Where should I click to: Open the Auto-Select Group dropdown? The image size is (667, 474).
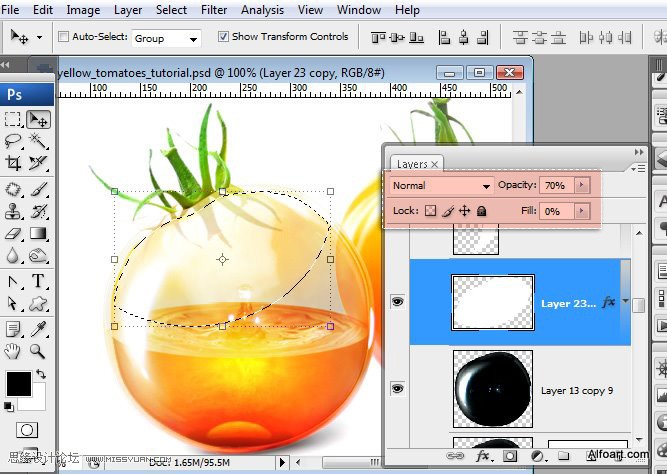pos(166,38)
